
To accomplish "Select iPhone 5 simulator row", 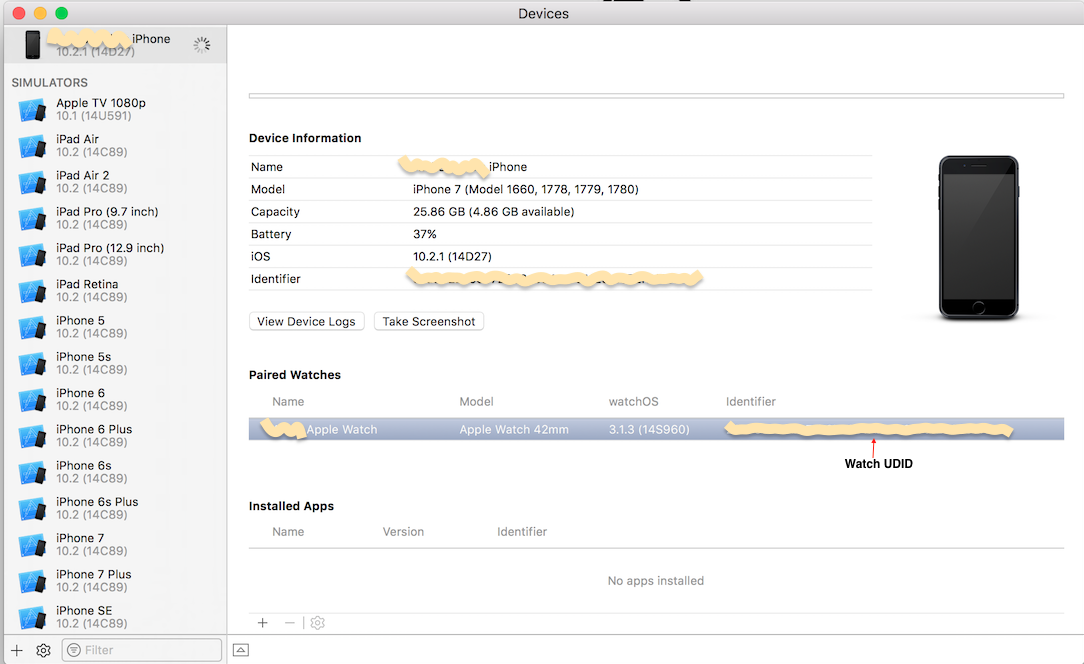I will coord(115,326).
